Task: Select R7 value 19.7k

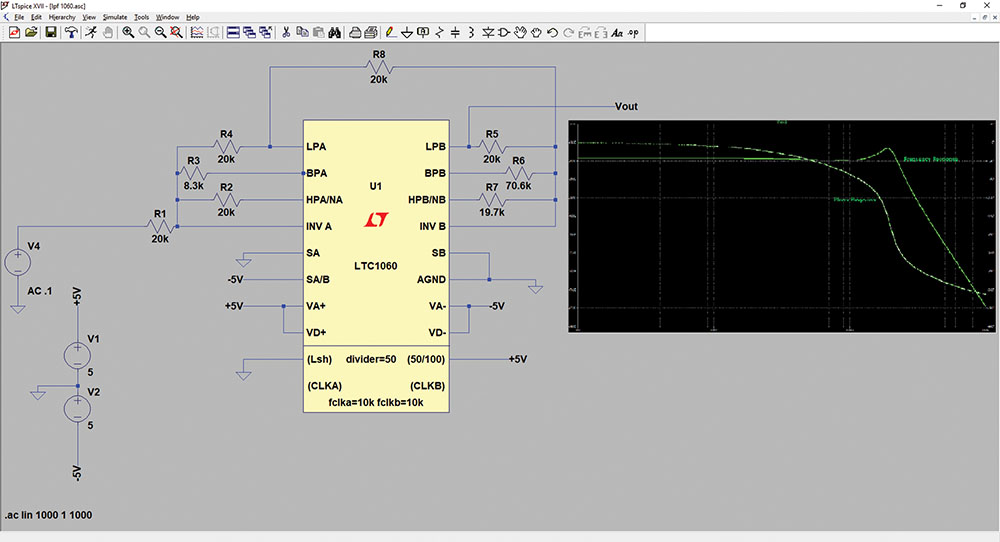Action: (x=492, y=212)
